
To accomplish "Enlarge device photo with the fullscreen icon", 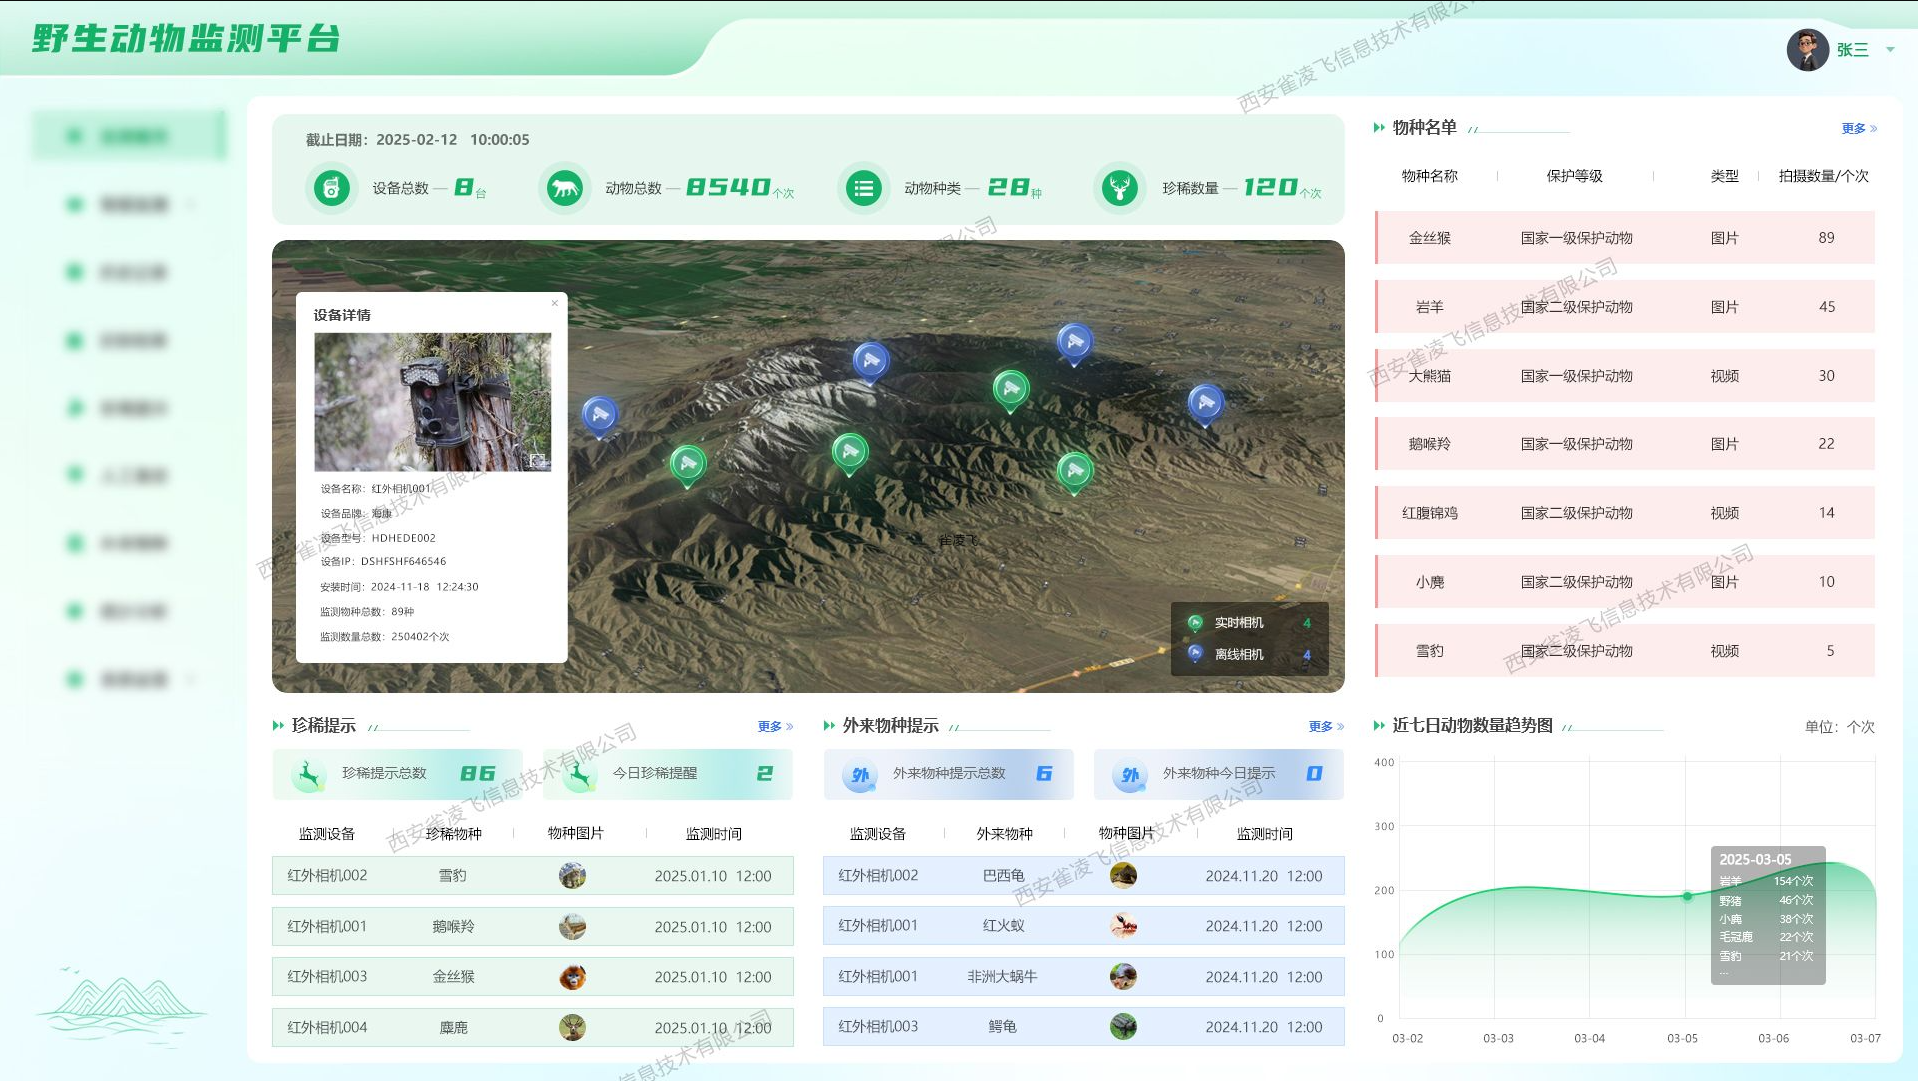I will [538, 460].
